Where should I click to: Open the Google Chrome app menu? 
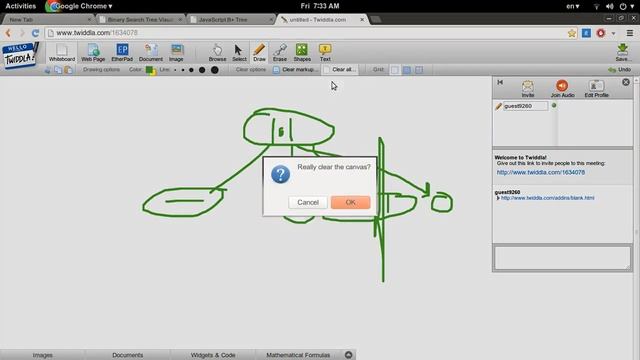click(x=79, y=6)
